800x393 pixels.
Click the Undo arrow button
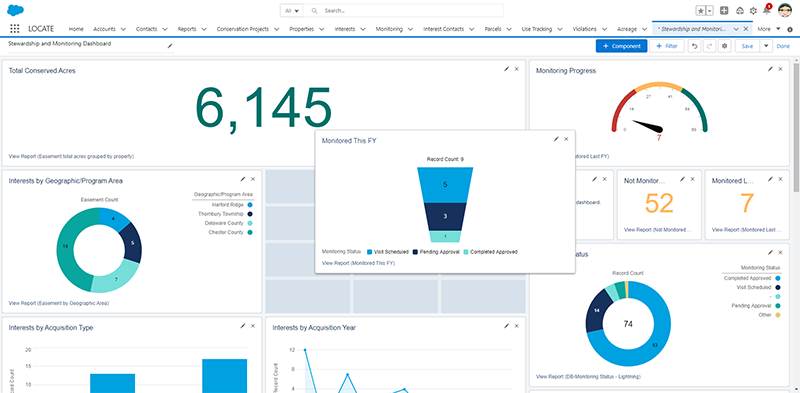point(694,46)
